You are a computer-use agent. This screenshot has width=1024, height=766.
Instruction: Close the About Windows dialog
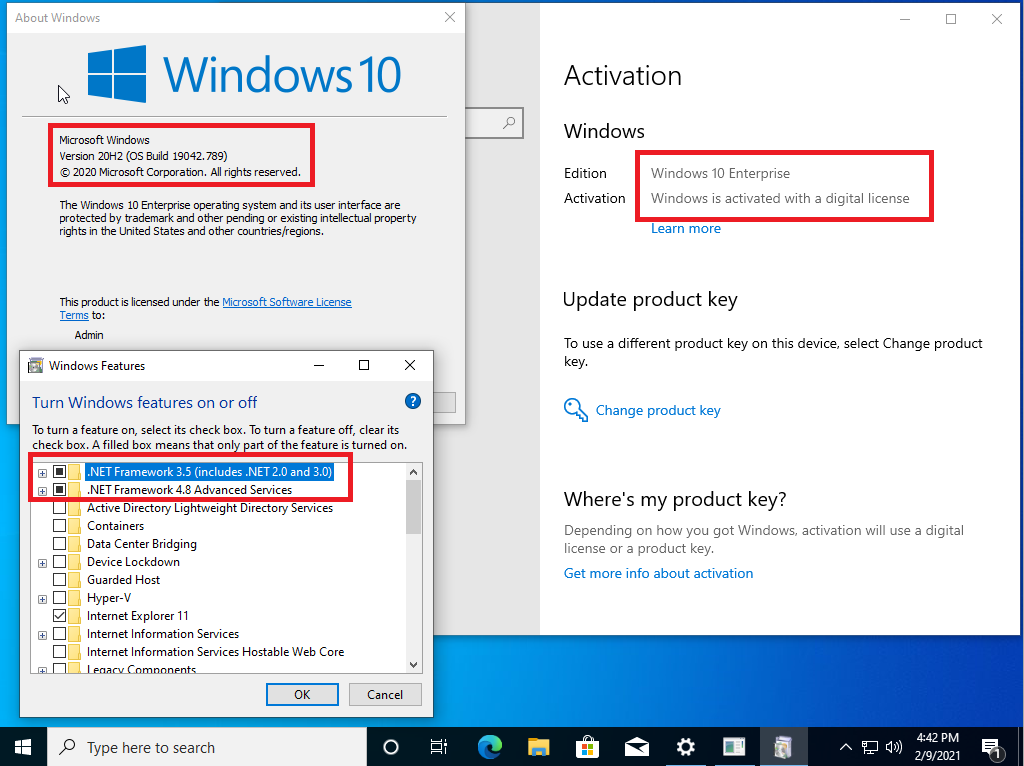(x=450, y=17)
